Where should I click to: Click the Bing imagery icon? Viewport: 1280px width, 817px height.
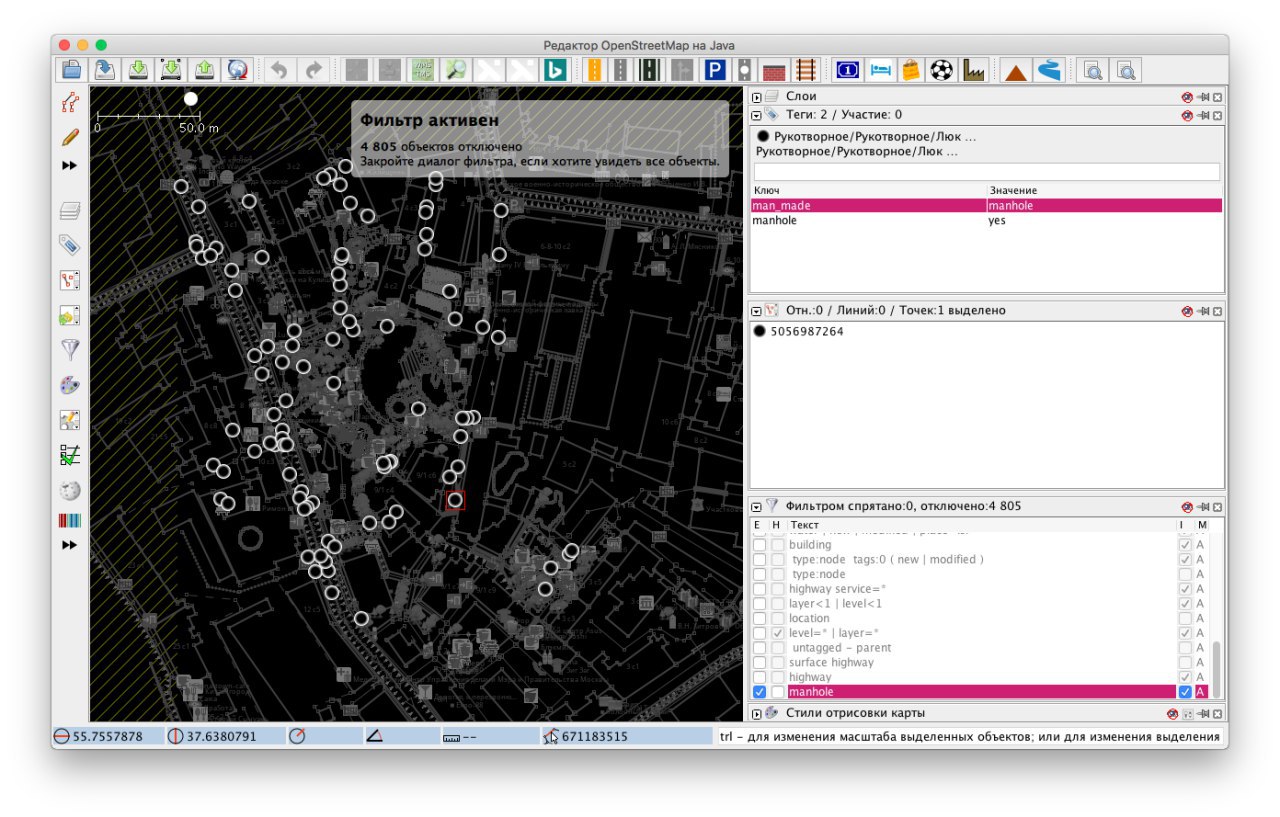tap(555, 70)
